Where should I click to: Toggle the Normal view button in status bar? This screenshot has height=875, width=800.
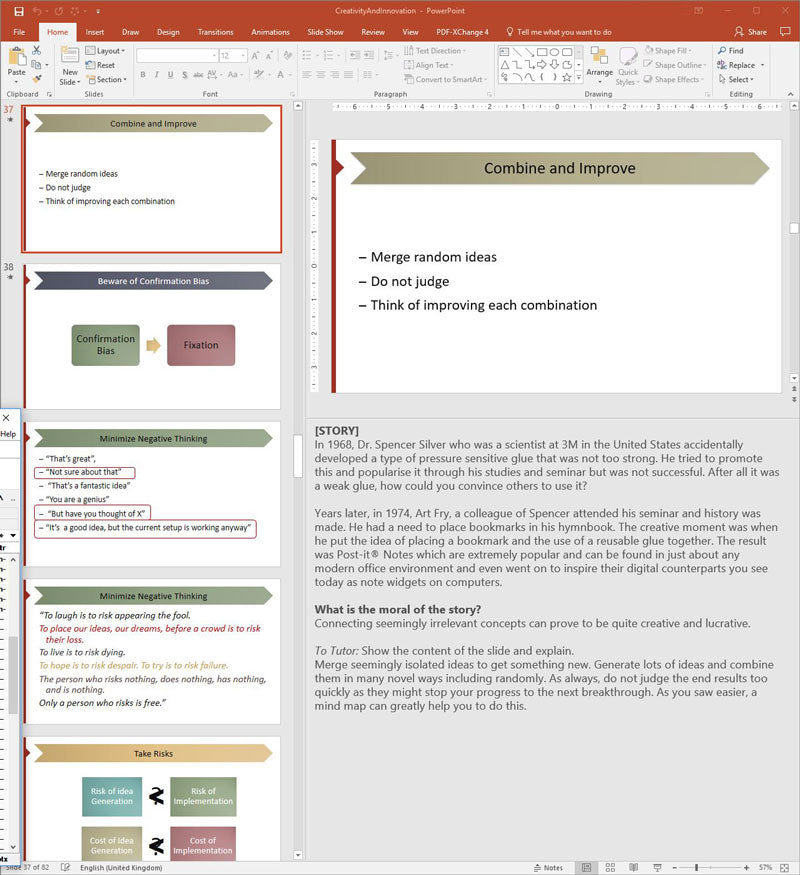point(586,867)
